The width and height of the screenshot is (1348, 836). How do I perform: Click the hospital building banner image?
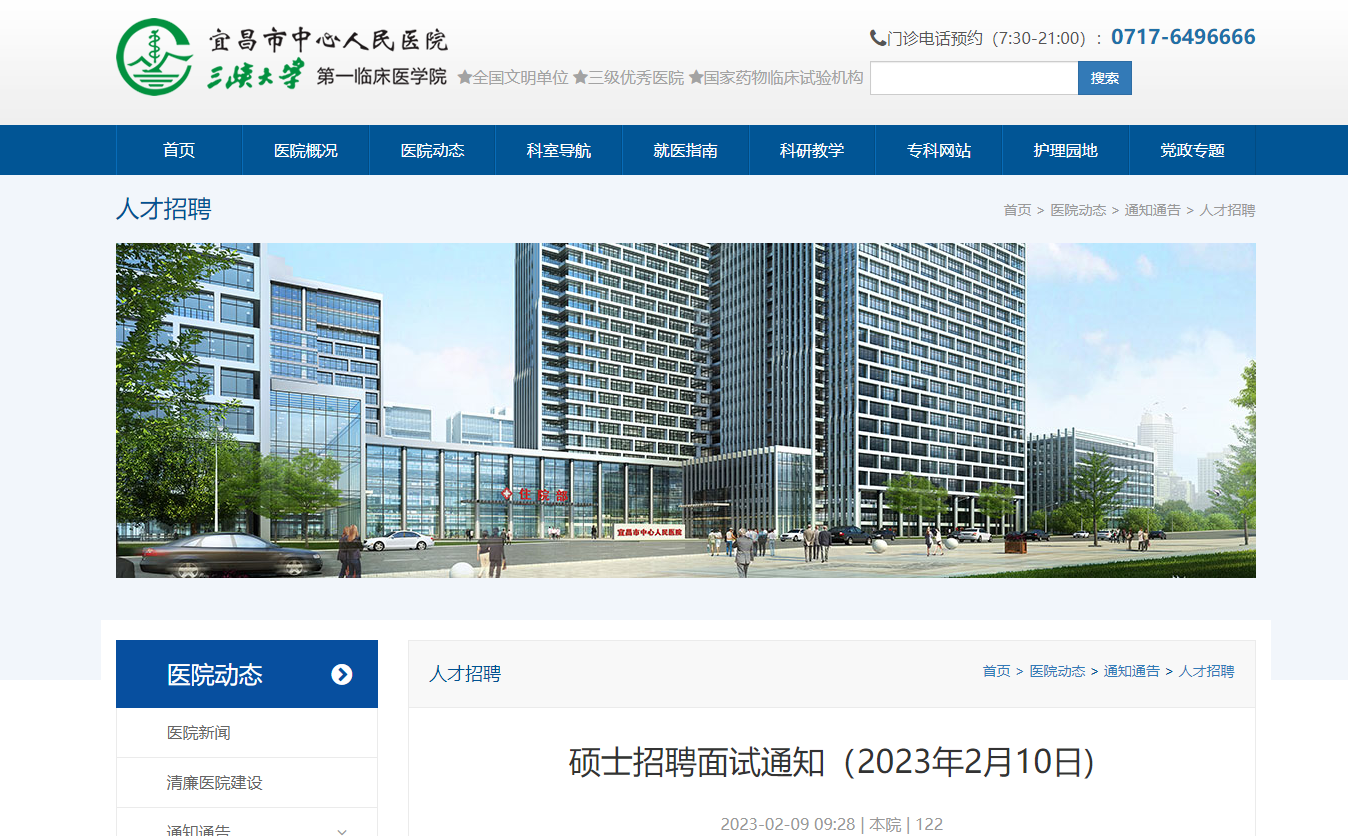point(685,410)
